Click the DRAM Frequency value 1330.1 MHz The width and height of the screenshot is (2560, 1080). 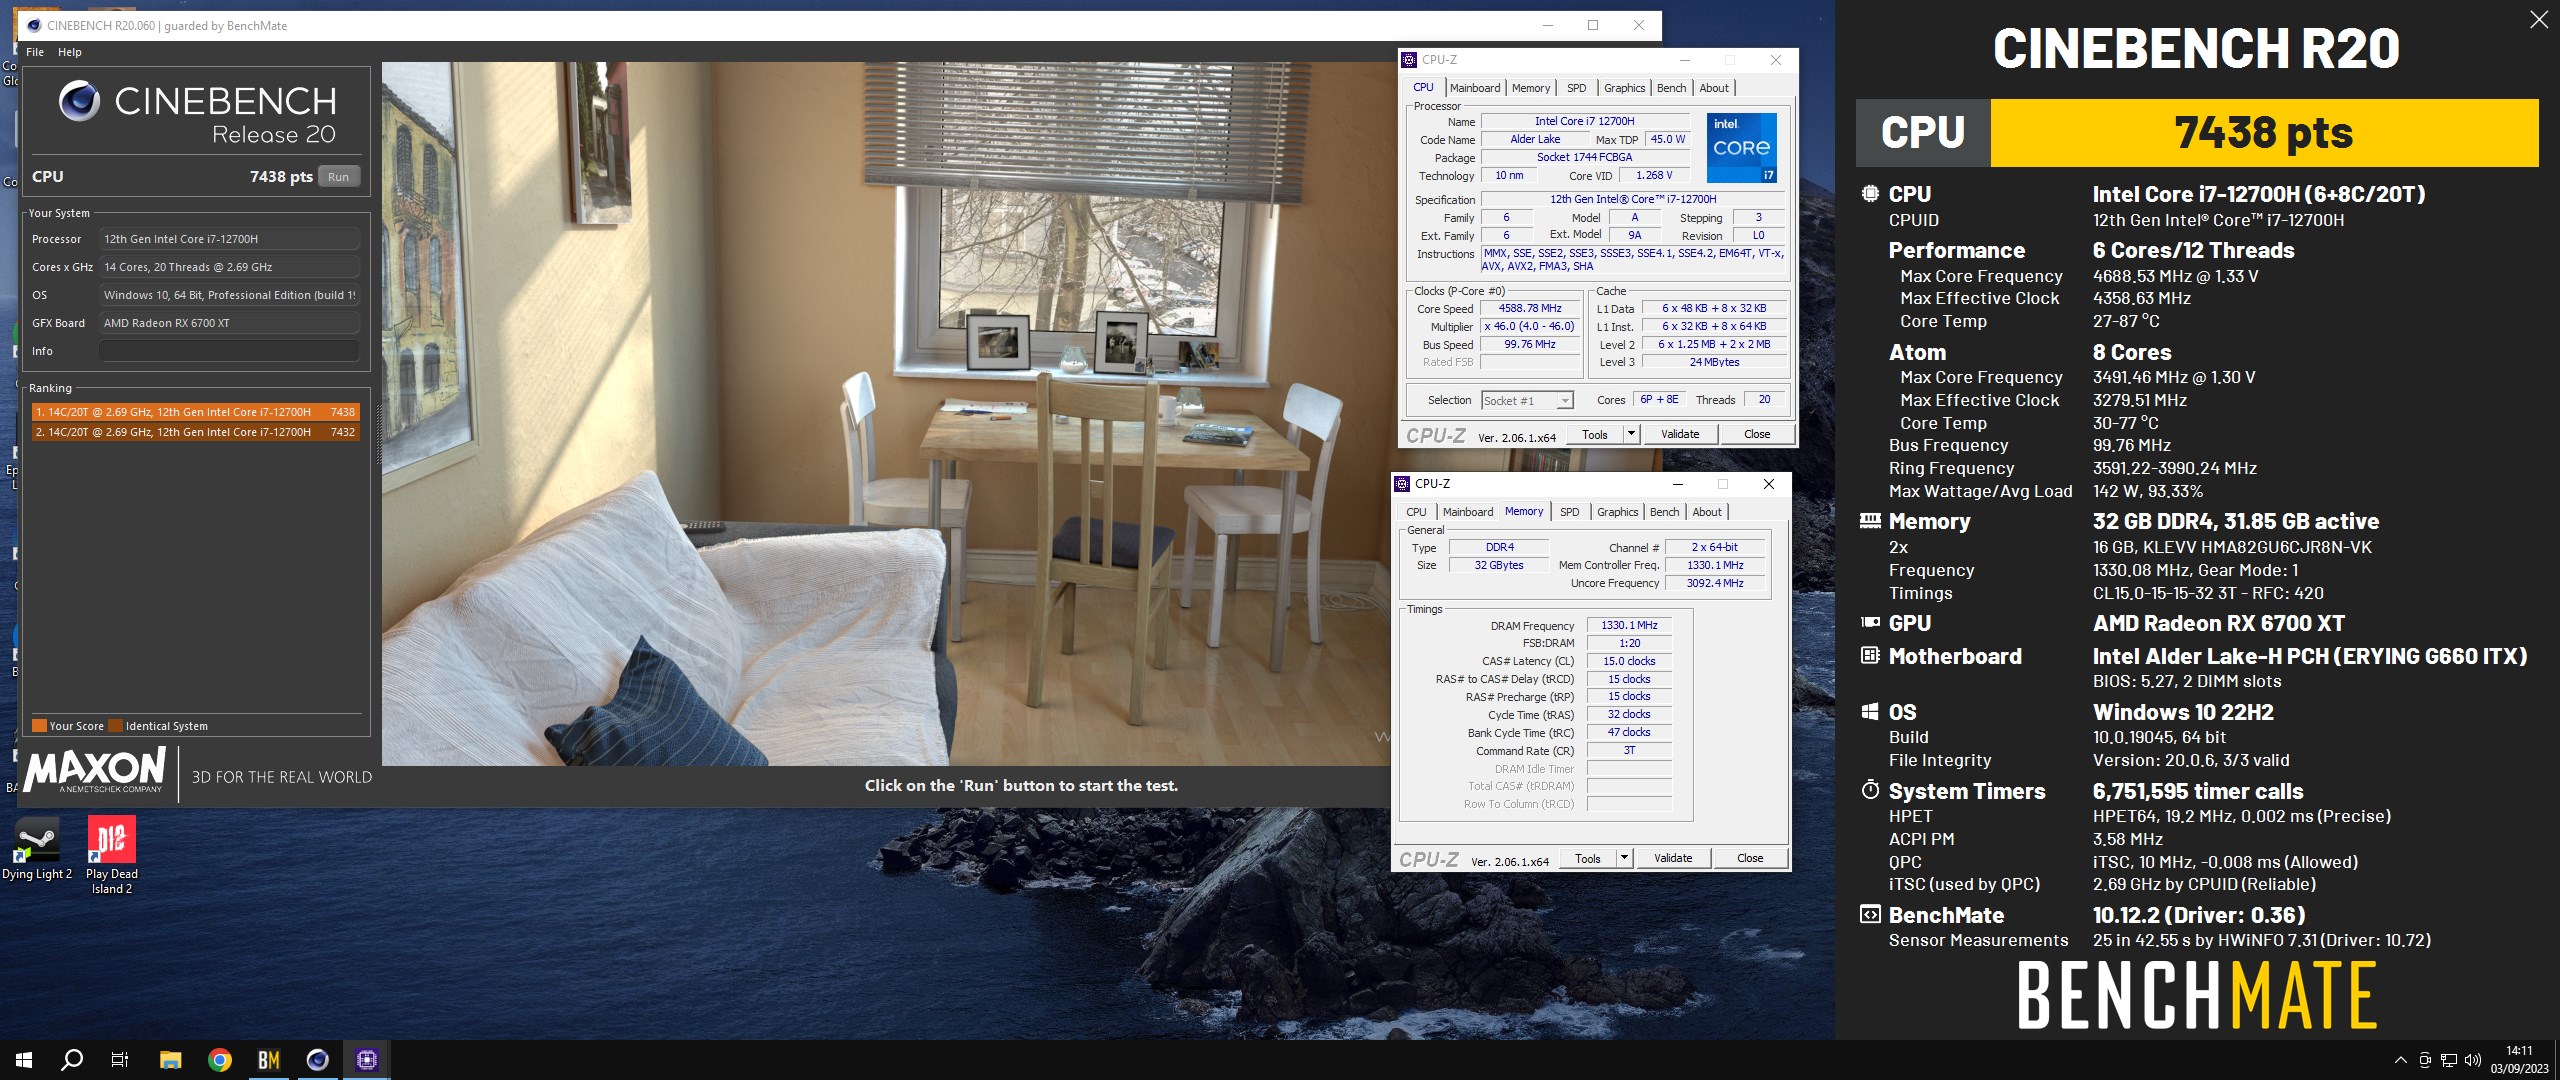point(1629,625)
